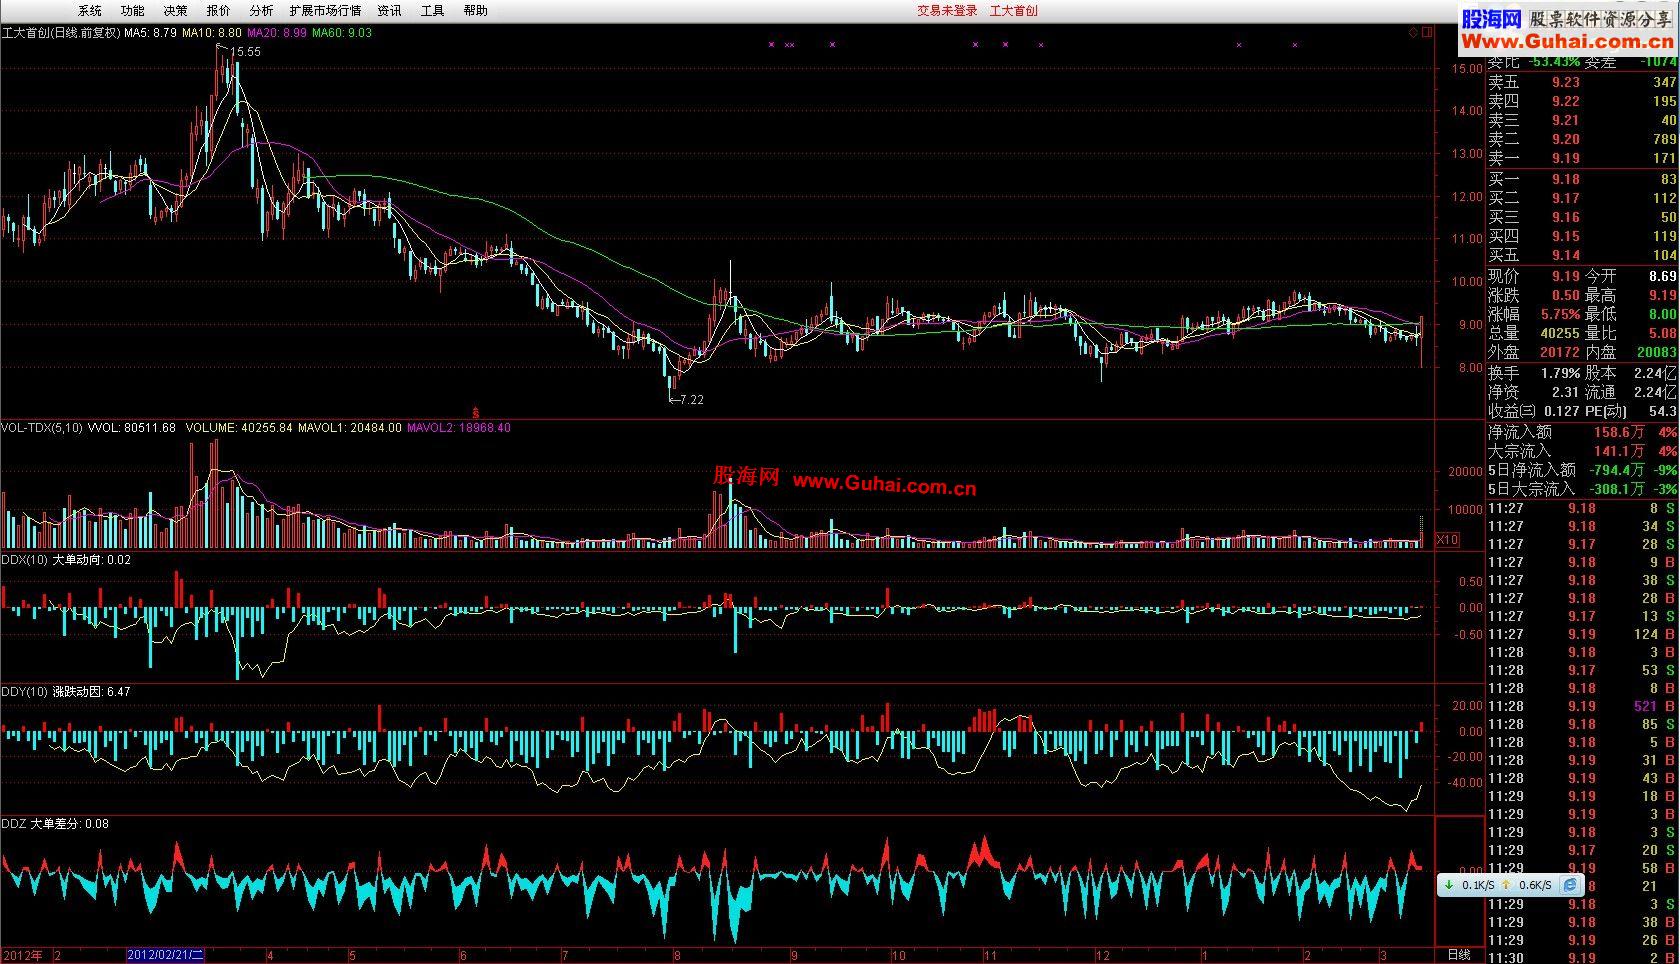Image resolution: width=1680 pixels, height=964 pixels.
Task: Click the diamond icon above the price axis
Action: [x=1413, y=33]
